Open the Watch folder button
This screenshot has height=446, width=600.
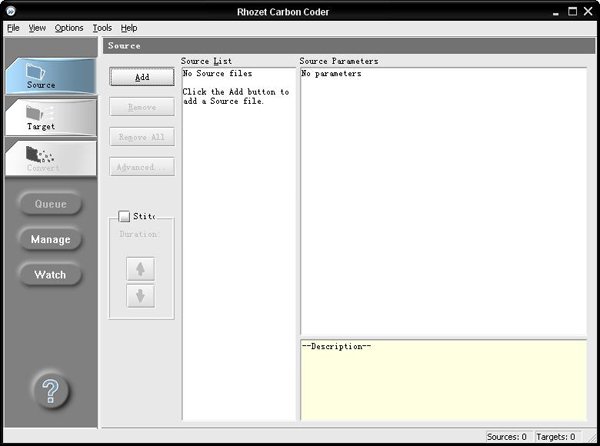click(x=51, y=275)
